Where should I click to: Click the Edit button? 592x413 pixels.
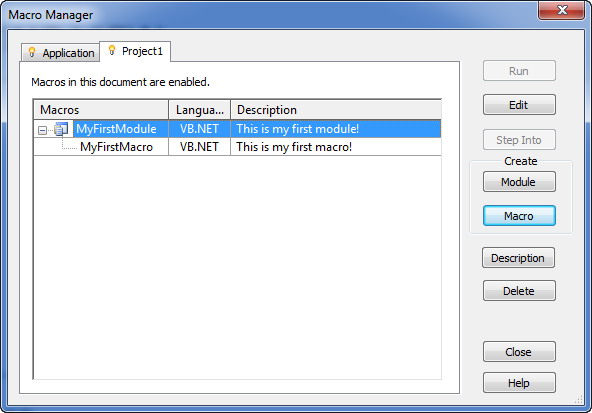(x=519, y=105)
